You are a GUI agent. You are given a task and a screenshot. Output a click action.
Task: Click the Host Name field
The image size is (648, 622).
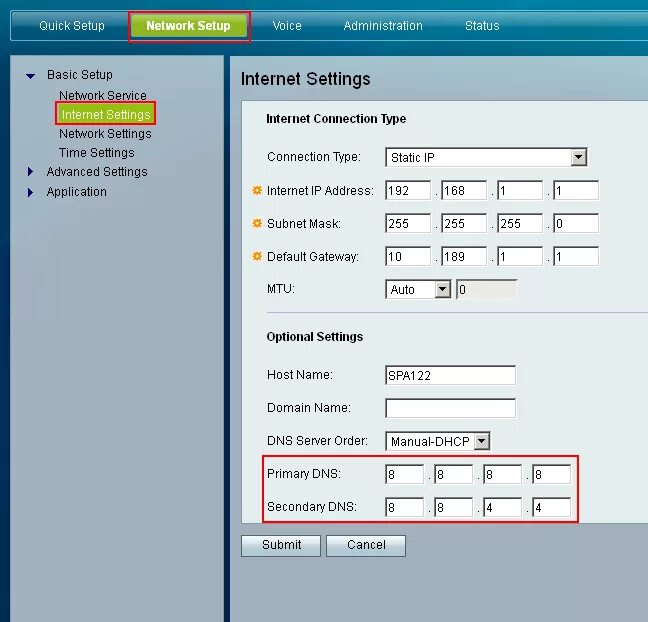click(x=450, y=375)
